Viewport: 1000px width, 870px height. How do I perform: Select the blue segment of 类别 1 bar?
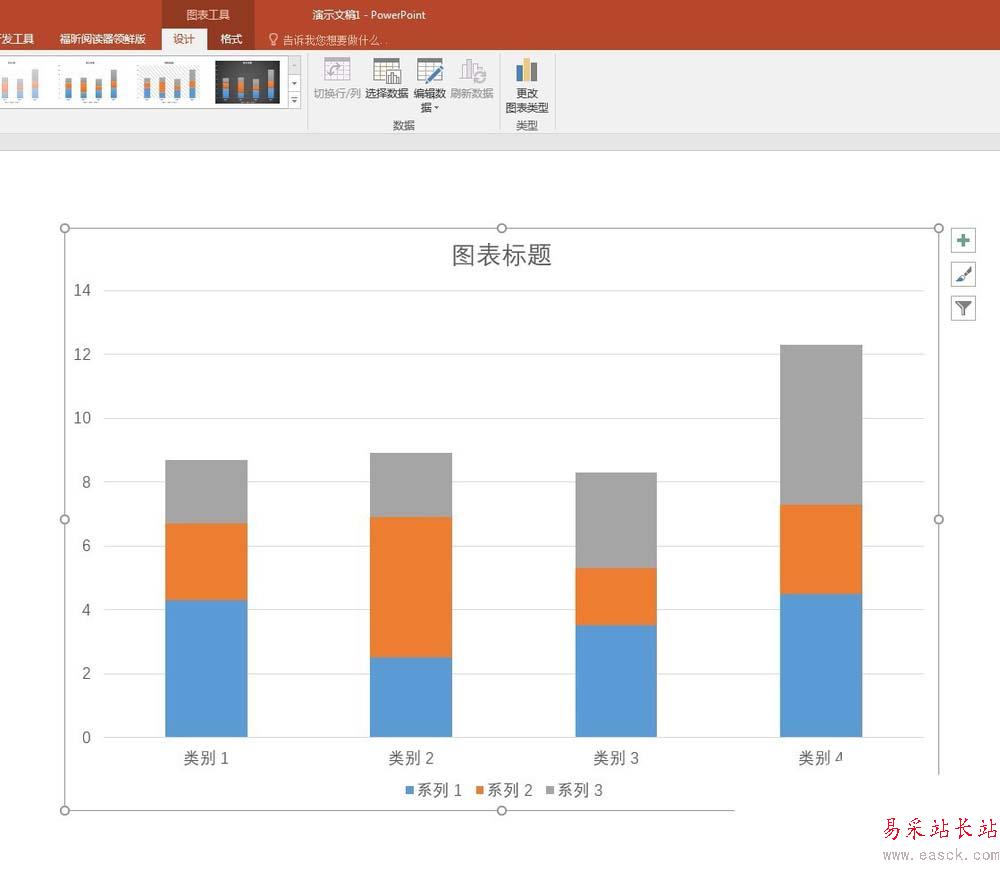point(206,668)
